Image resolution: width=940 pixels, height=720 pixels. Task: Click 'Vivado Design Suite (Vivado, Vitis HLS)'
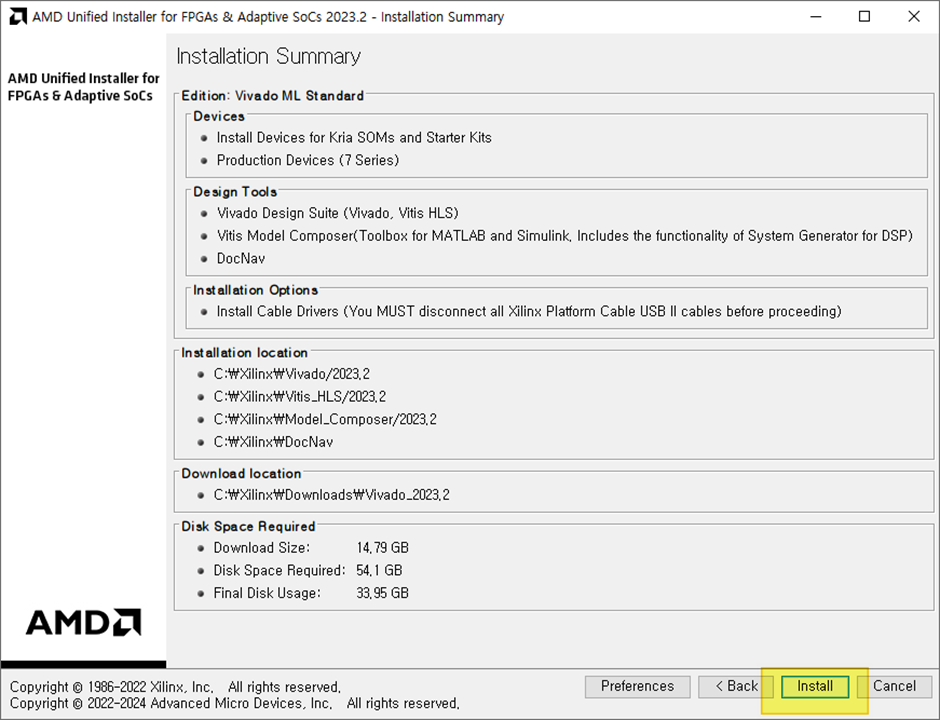tap(338, 213)
